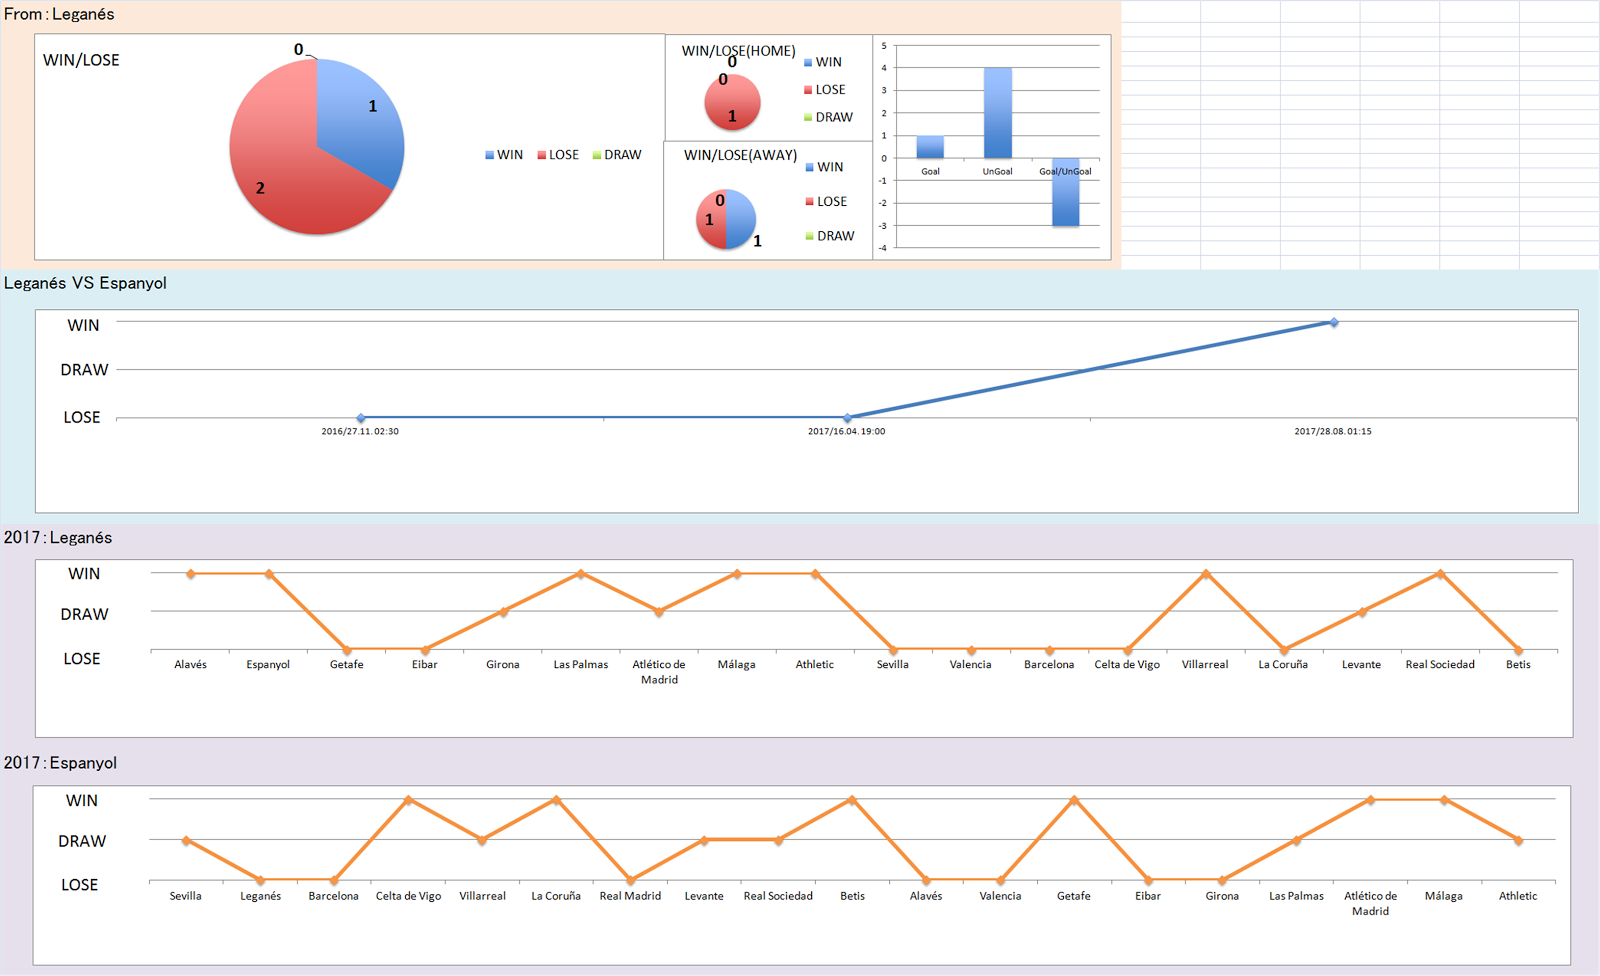Select the Sevilla marker in 2017 Espanyol chart
Screen dimensions: 1600x976
click(186, 841)
